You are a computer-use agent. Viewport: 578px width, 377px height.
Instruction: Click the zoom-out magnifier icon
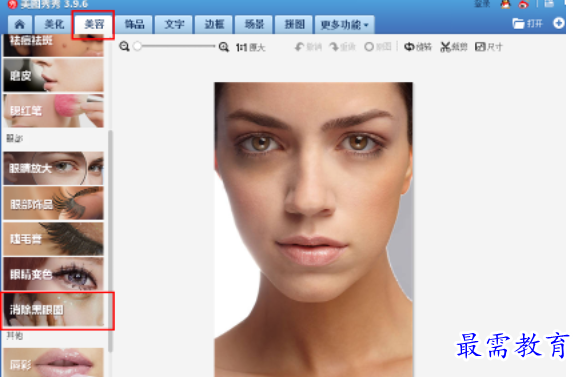(x=124, y=46)
